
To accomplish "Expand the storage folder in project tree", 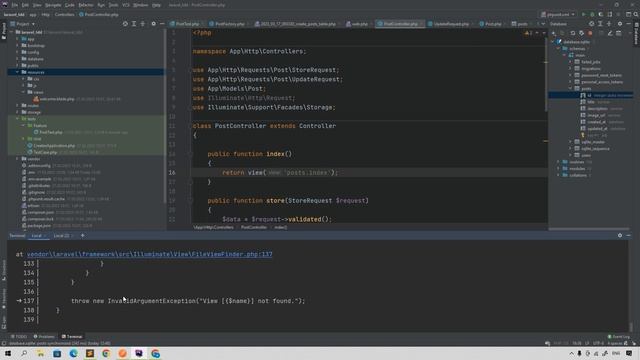I will coord(18,112).
